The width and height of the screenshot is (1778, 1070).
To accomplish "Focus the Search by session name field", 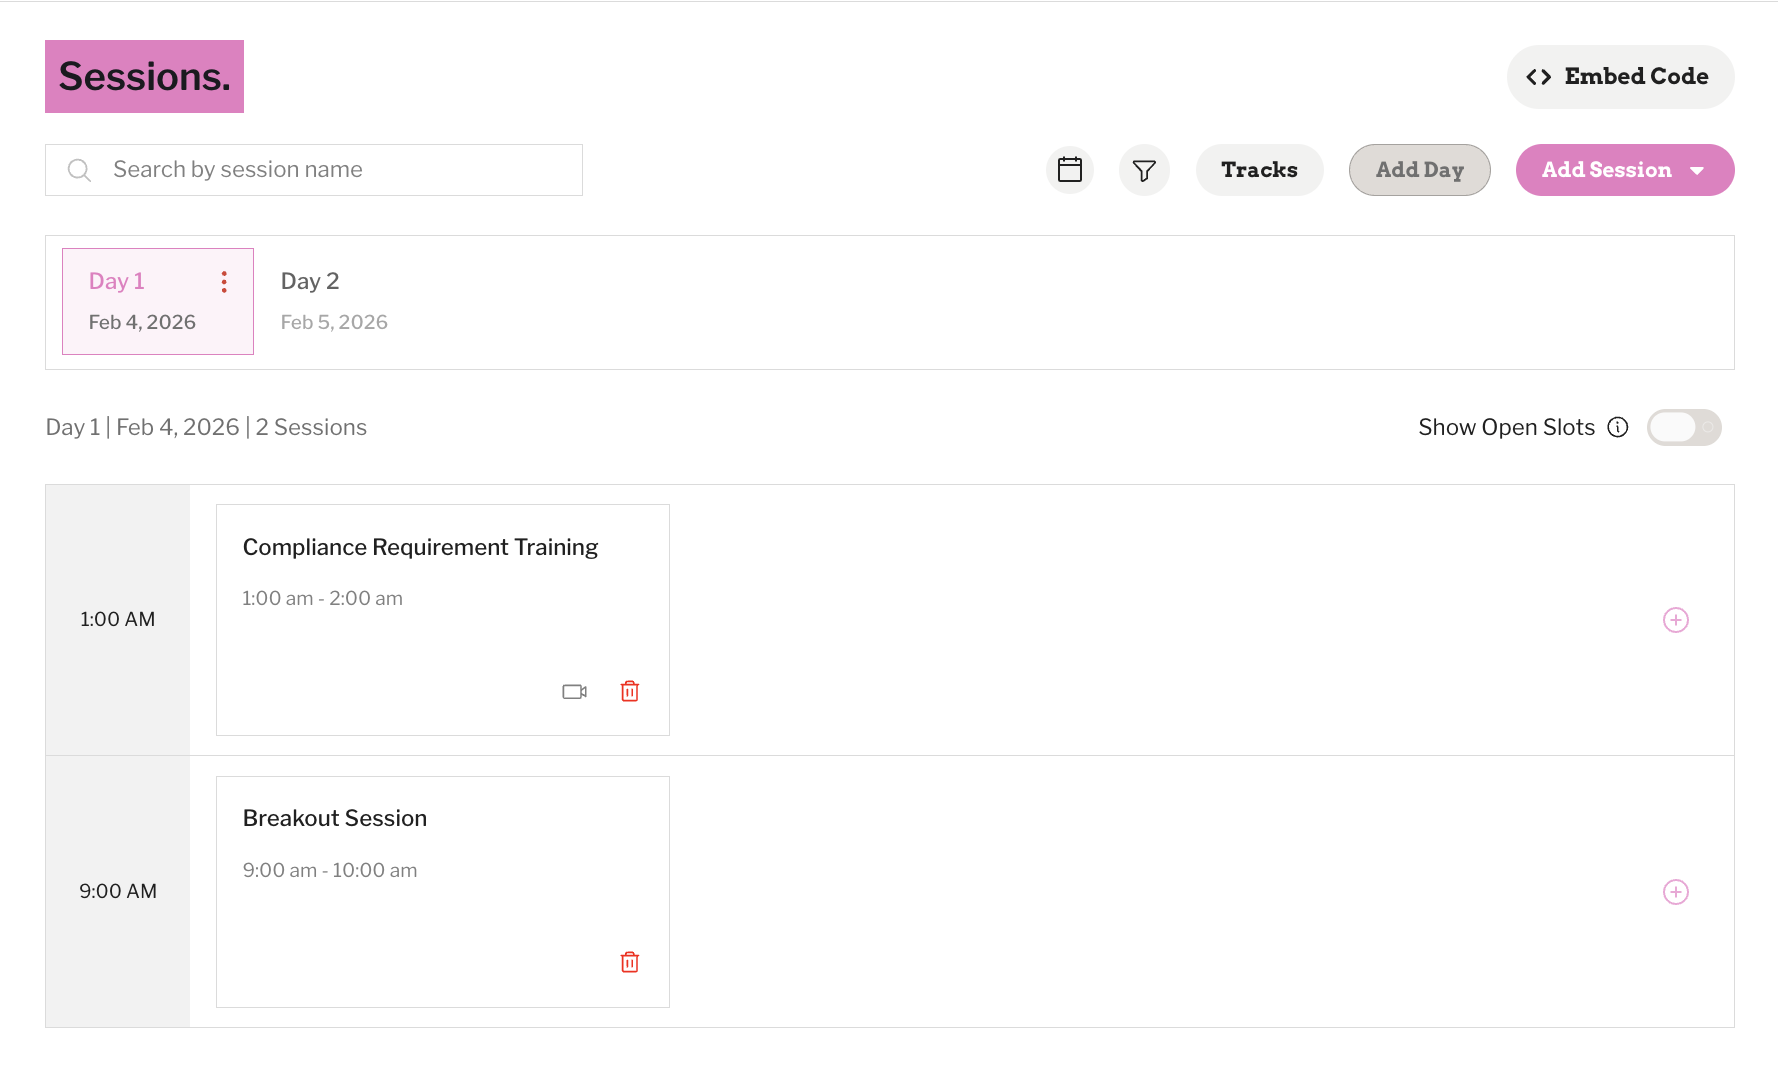I will point(314,170).
